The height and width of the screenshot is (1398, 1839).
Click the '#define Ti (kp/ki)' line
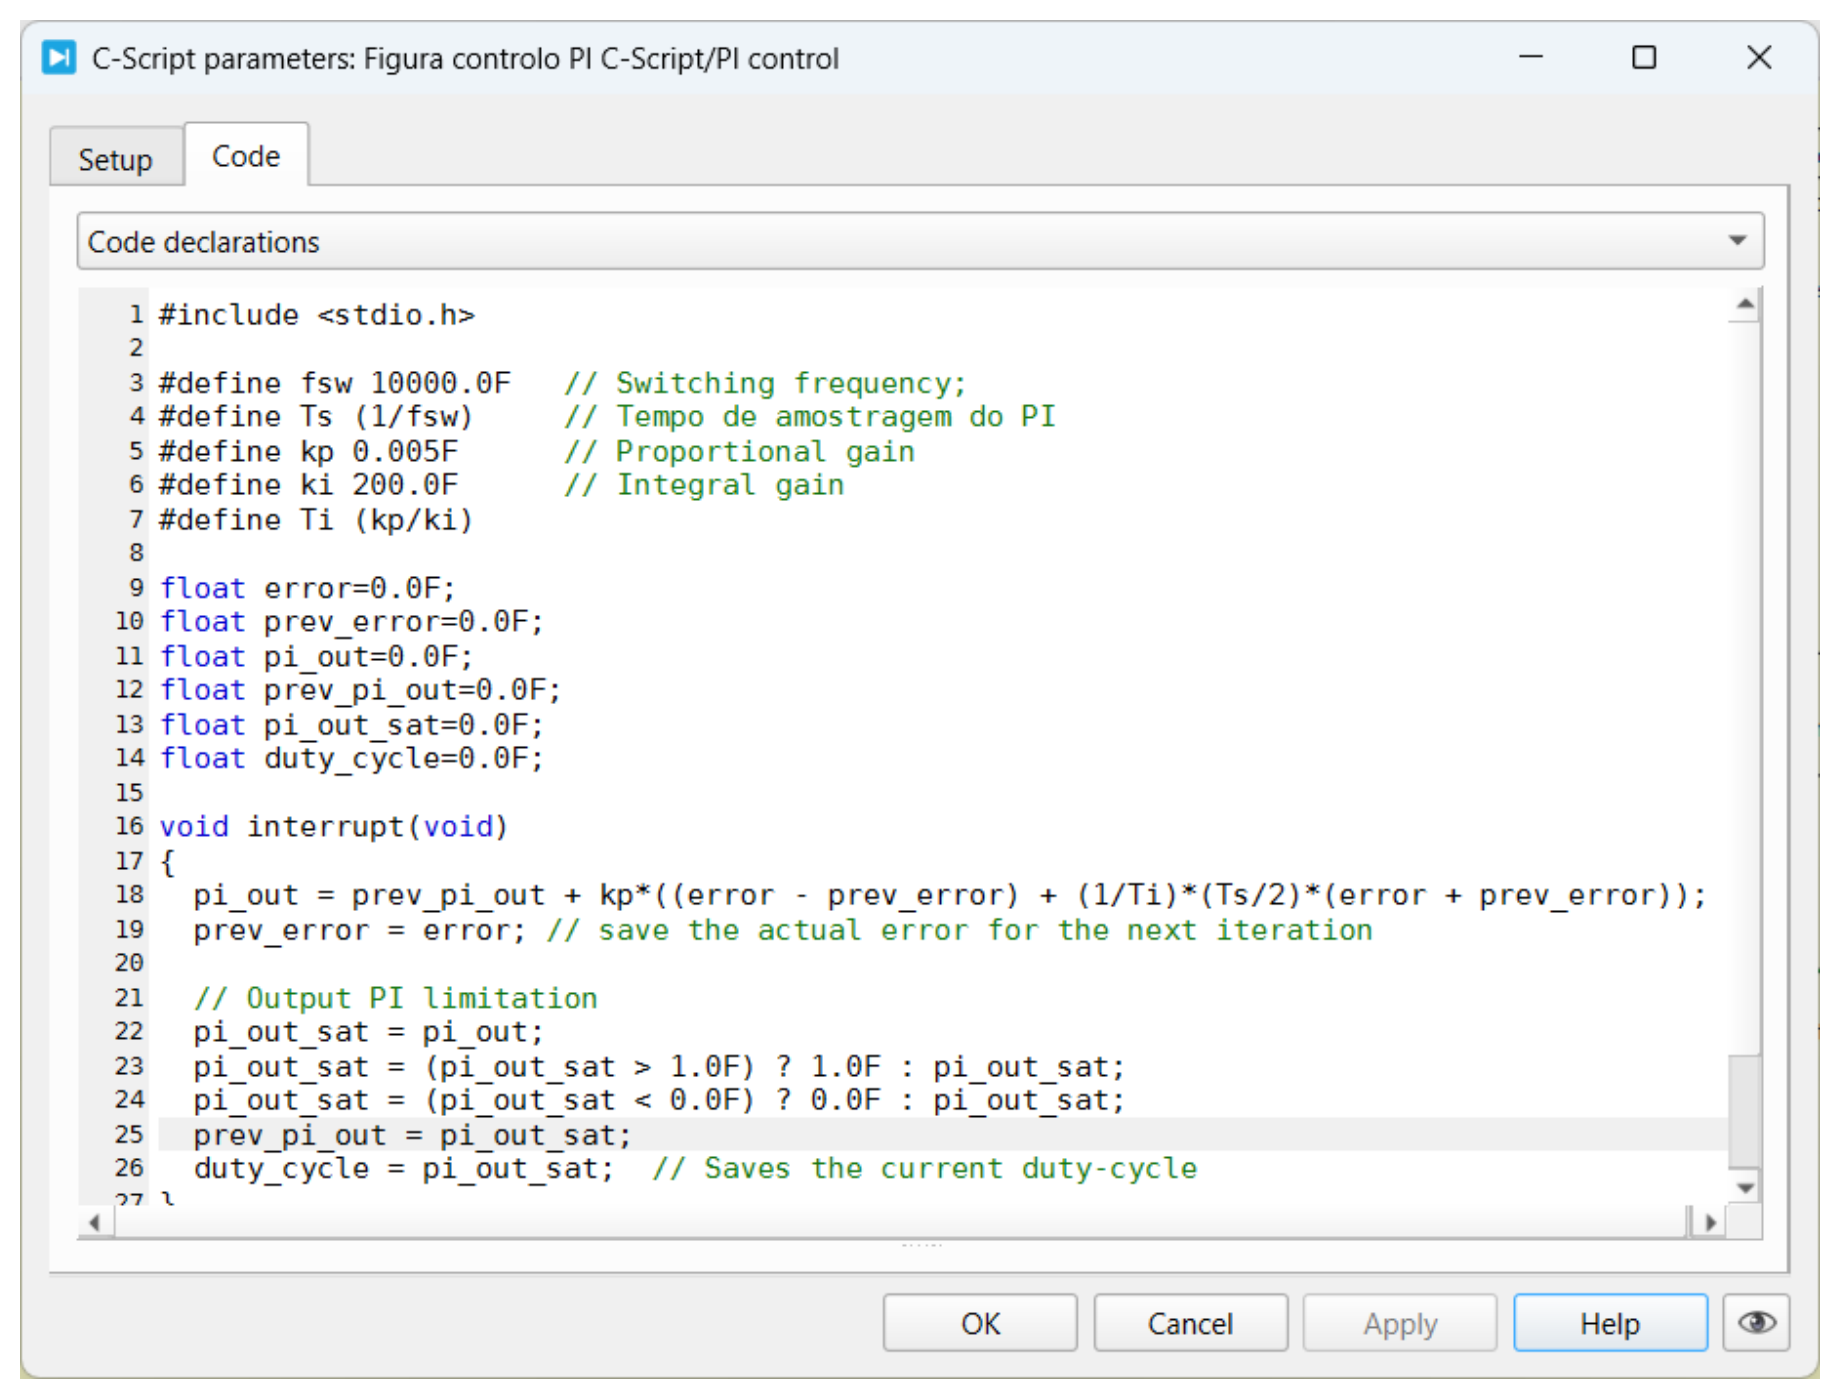pyautogui.click(x=316, y=520)
